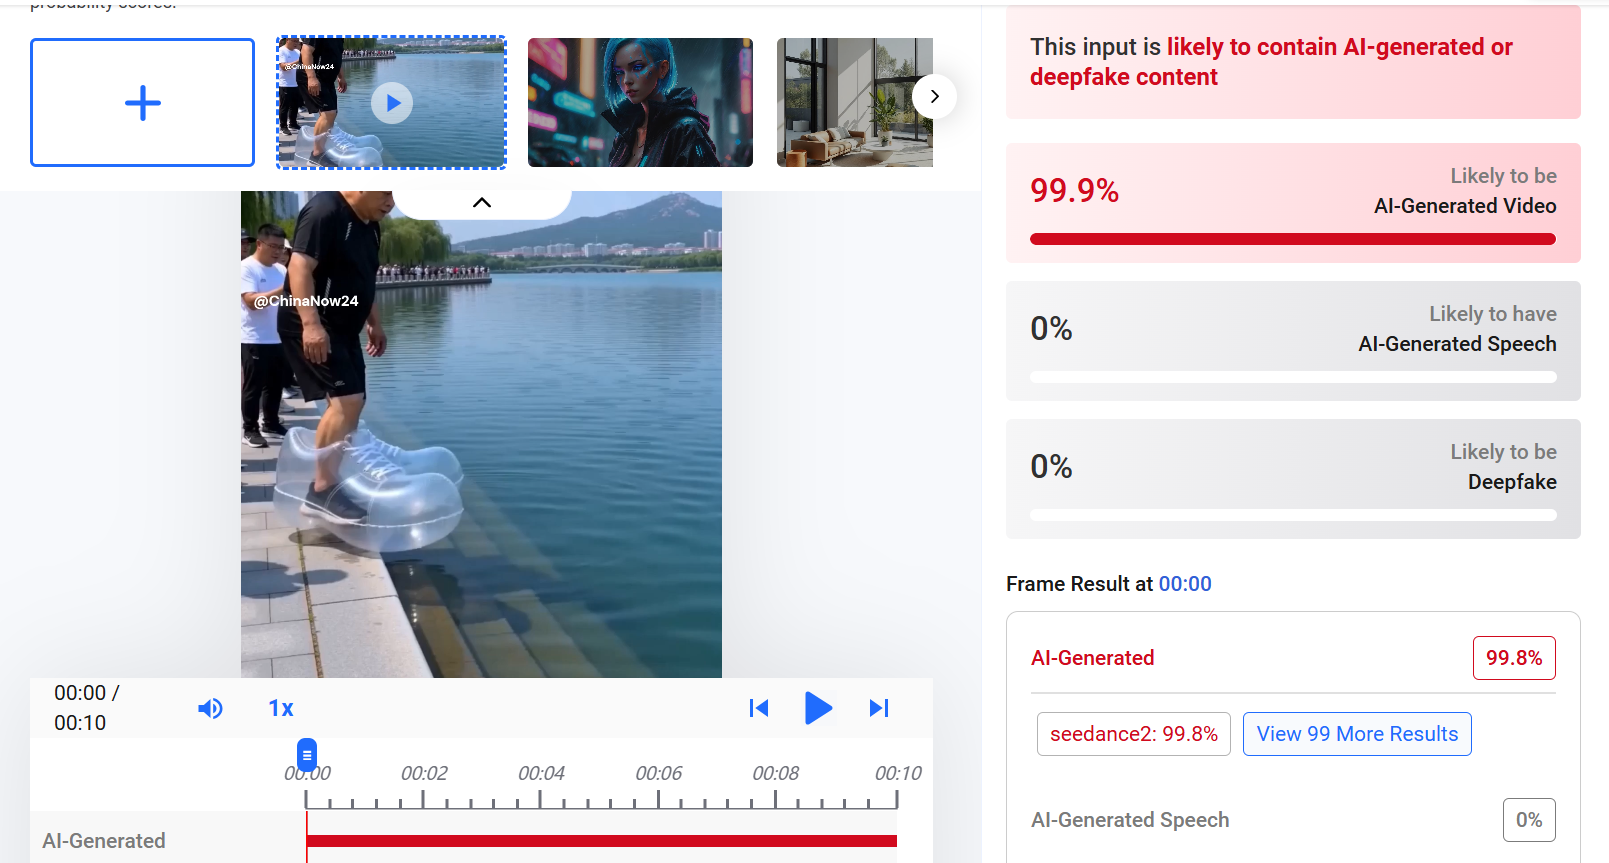Mute the video with the speaker icon

[210, 708]
